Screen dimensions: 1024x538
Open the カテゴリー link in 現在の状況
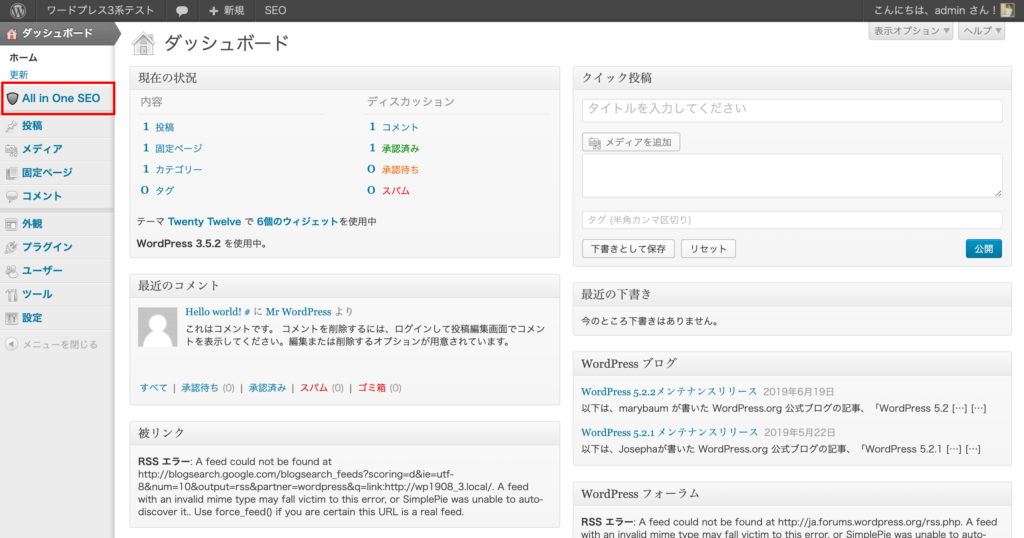(178, 169)
